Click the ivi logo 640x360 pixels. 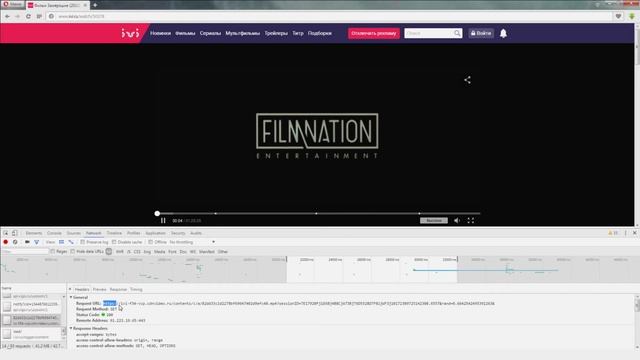point(130,33)
